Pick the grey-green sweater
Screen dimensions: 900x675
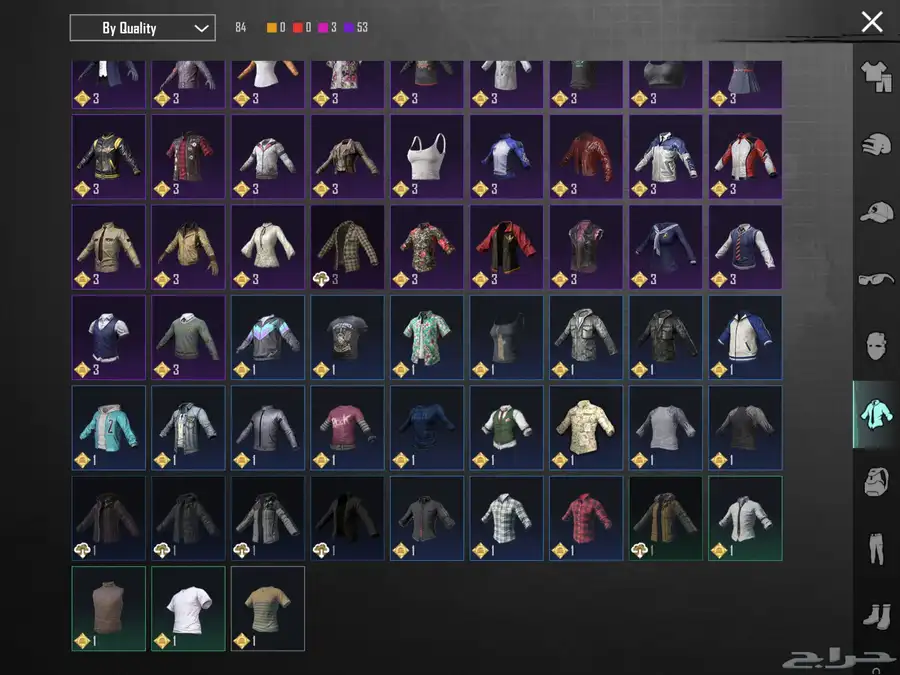point(188,338)
